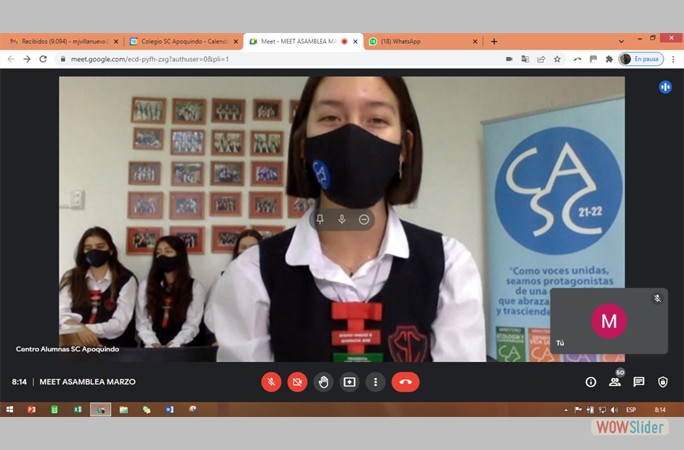
Task: Turn on the camera in Meet
Action: click(297, 382)
